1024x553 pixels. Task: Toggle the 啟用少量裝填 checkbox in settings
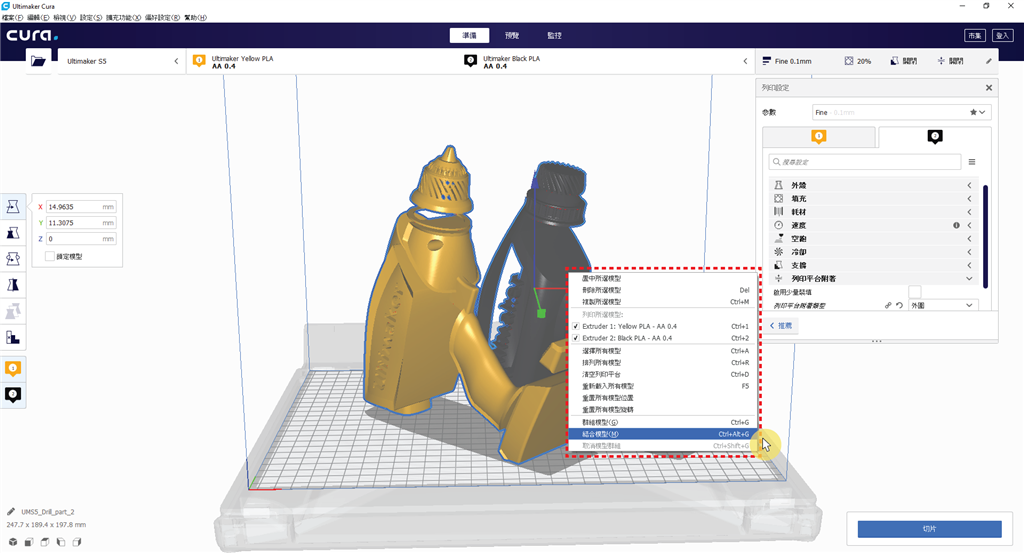pyautogui.click(x=914, y=291)
